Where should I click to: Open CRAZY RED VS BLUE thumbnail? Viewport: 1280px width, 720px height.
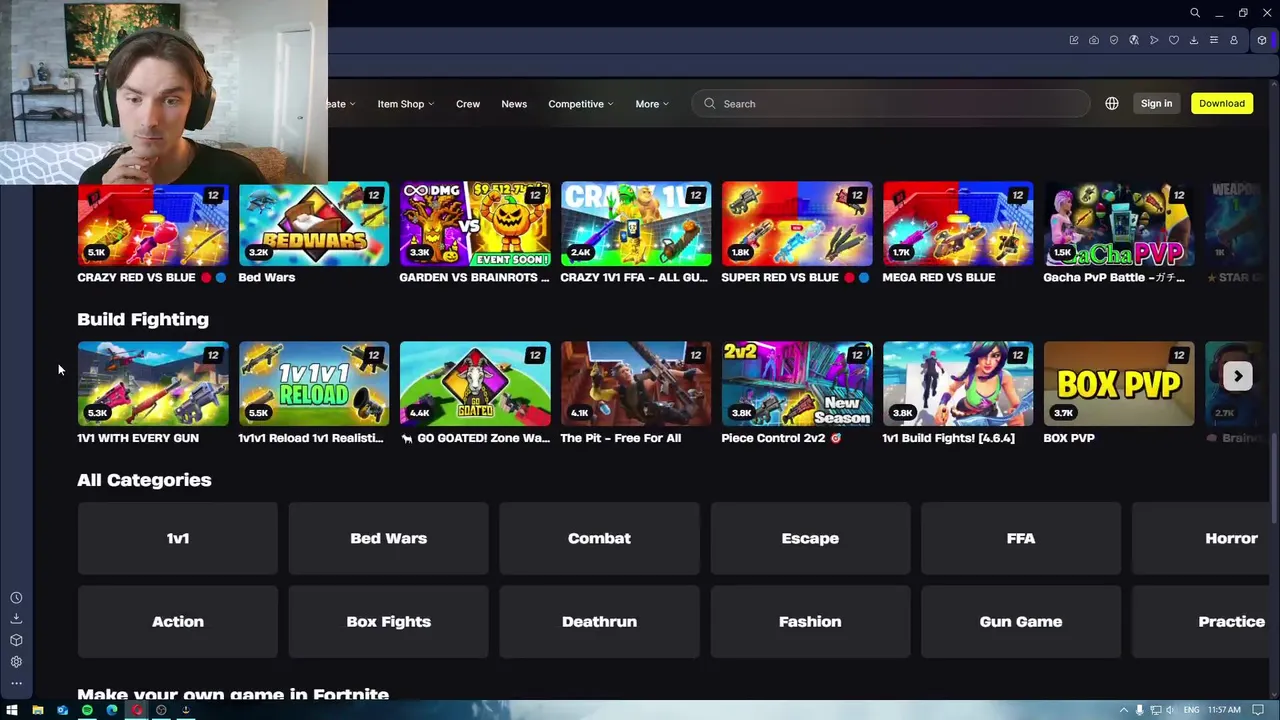[153, 224]
